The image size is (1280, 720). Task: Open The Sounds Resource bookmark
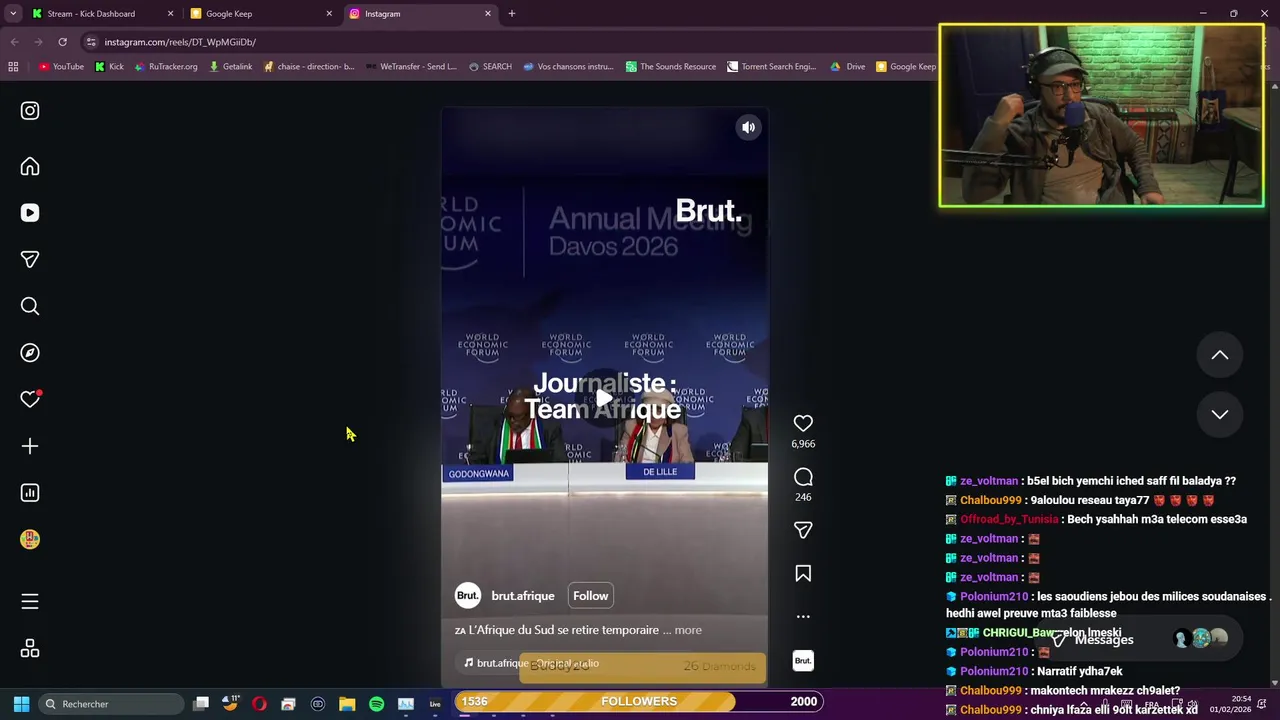coord(671,67)
